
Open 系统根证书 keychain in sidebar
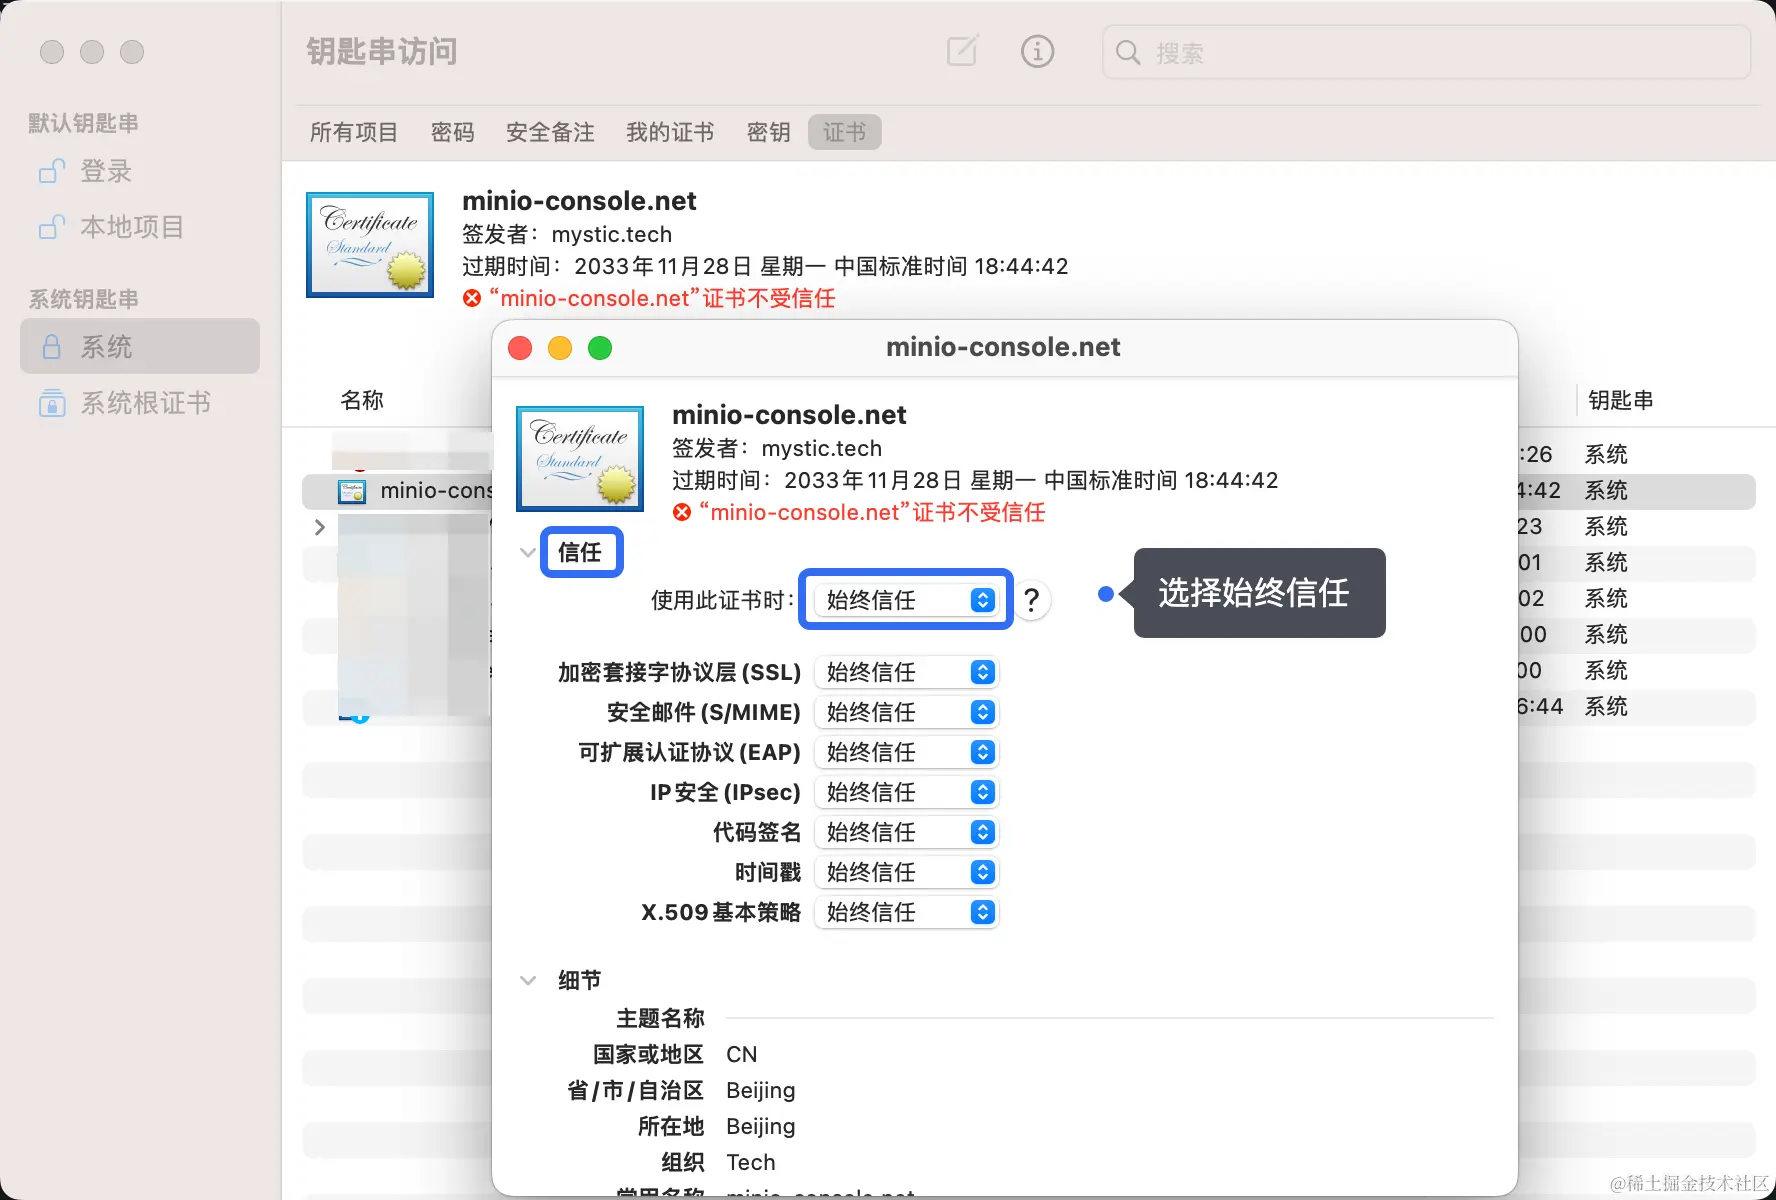[140, 403]
